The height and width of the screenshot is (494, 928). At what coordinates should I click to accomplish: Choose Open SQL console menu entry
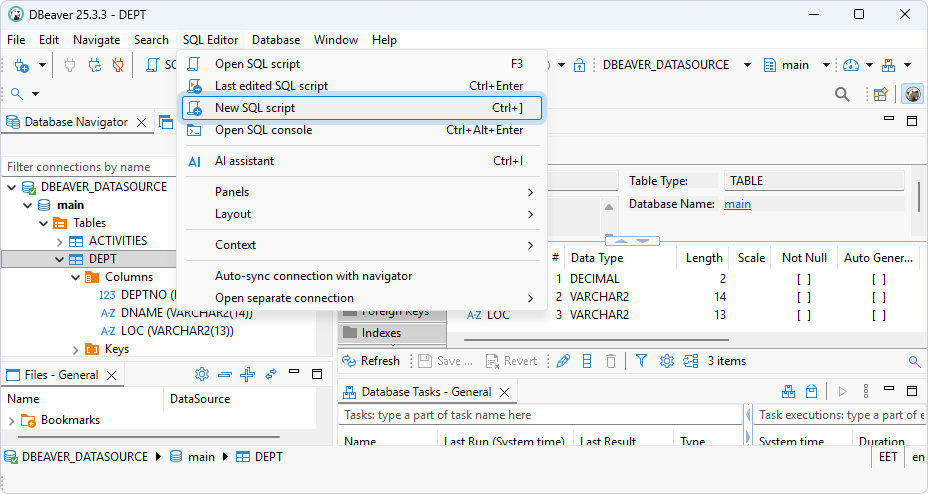tap(362, 130)
